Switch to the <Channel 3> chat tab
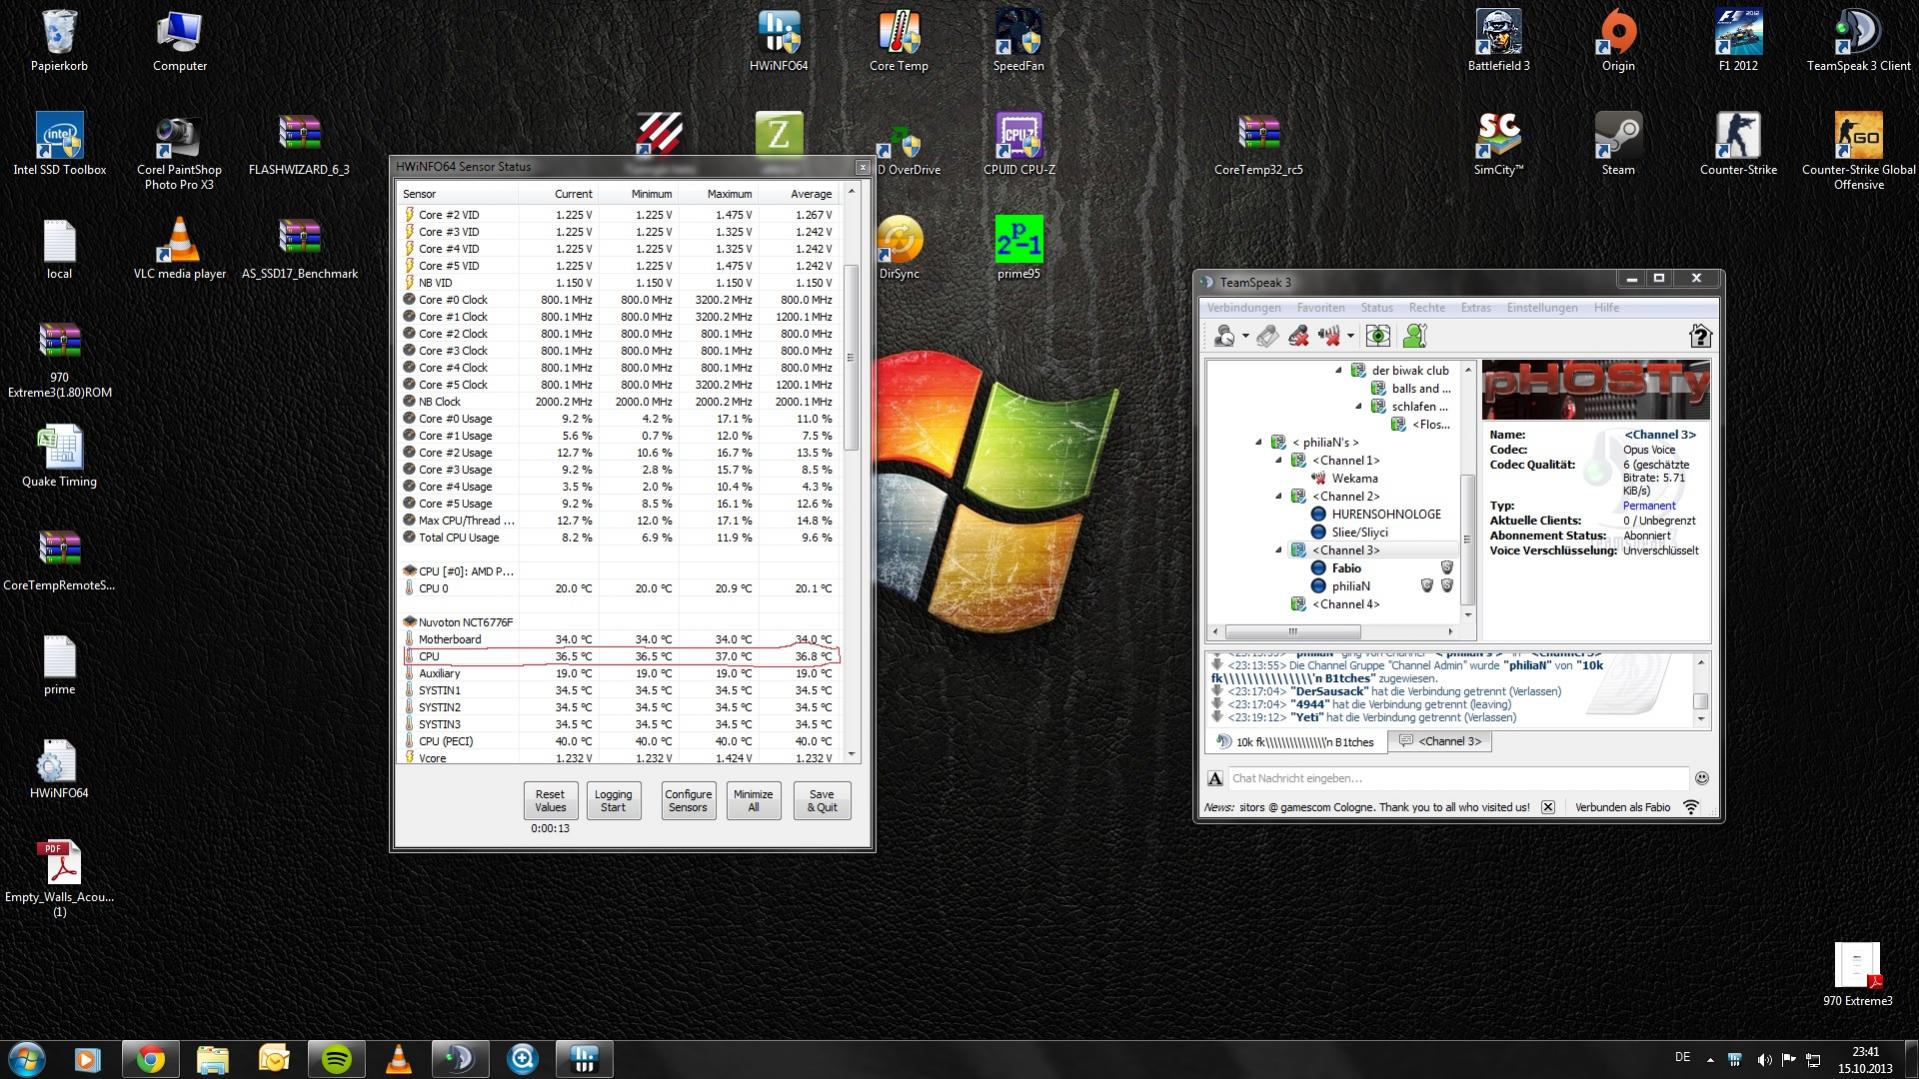The image size is (1919, 1079). 1440,741
